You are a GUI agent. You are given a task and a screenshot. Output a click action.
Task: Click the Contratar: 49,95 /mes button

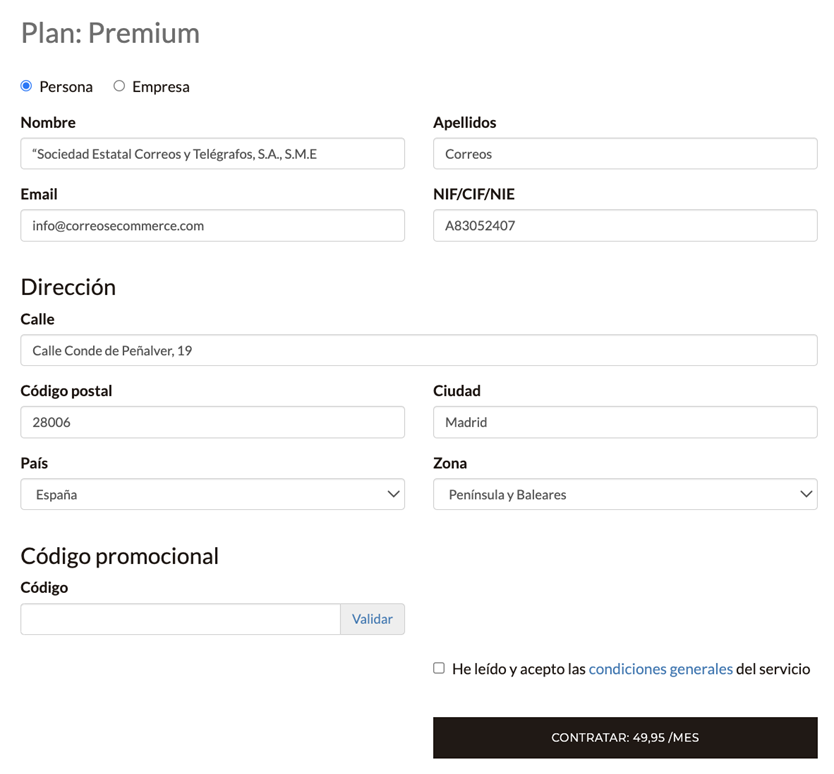click(x=625, y=738)
